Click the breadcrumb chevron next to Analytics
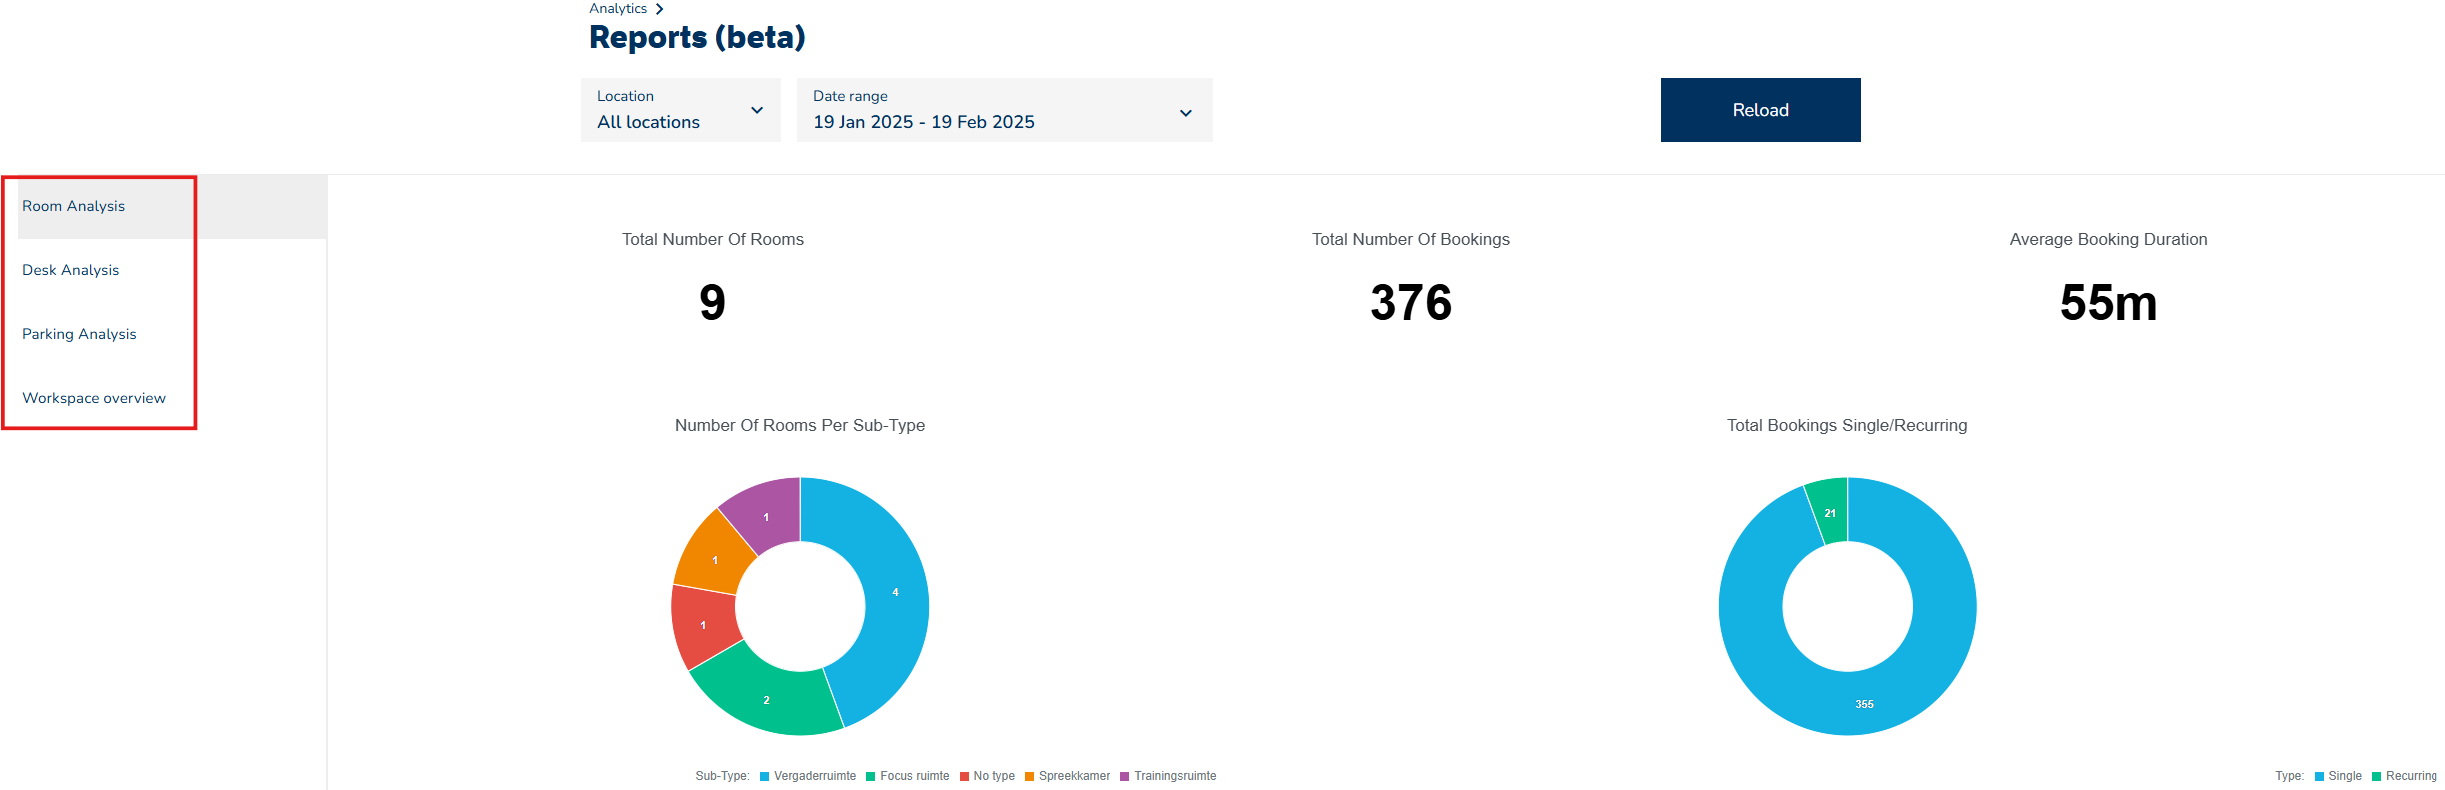This screenshot has height=790, width=2445. click(x=659, y=9)
